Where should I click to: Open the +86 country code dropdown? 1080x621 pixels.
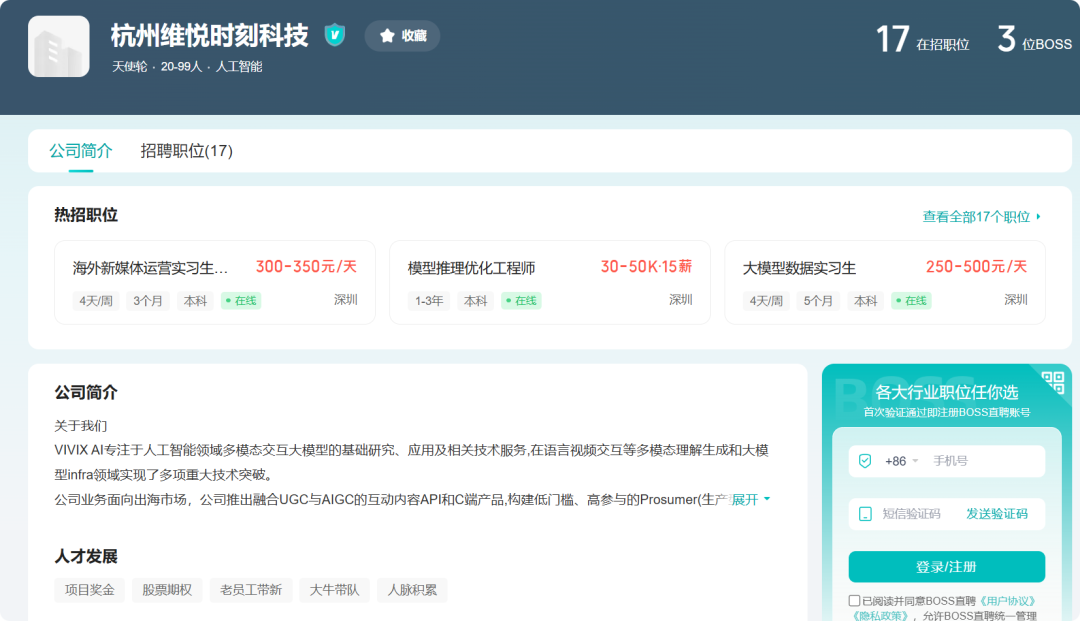click(x=902, y=461)
